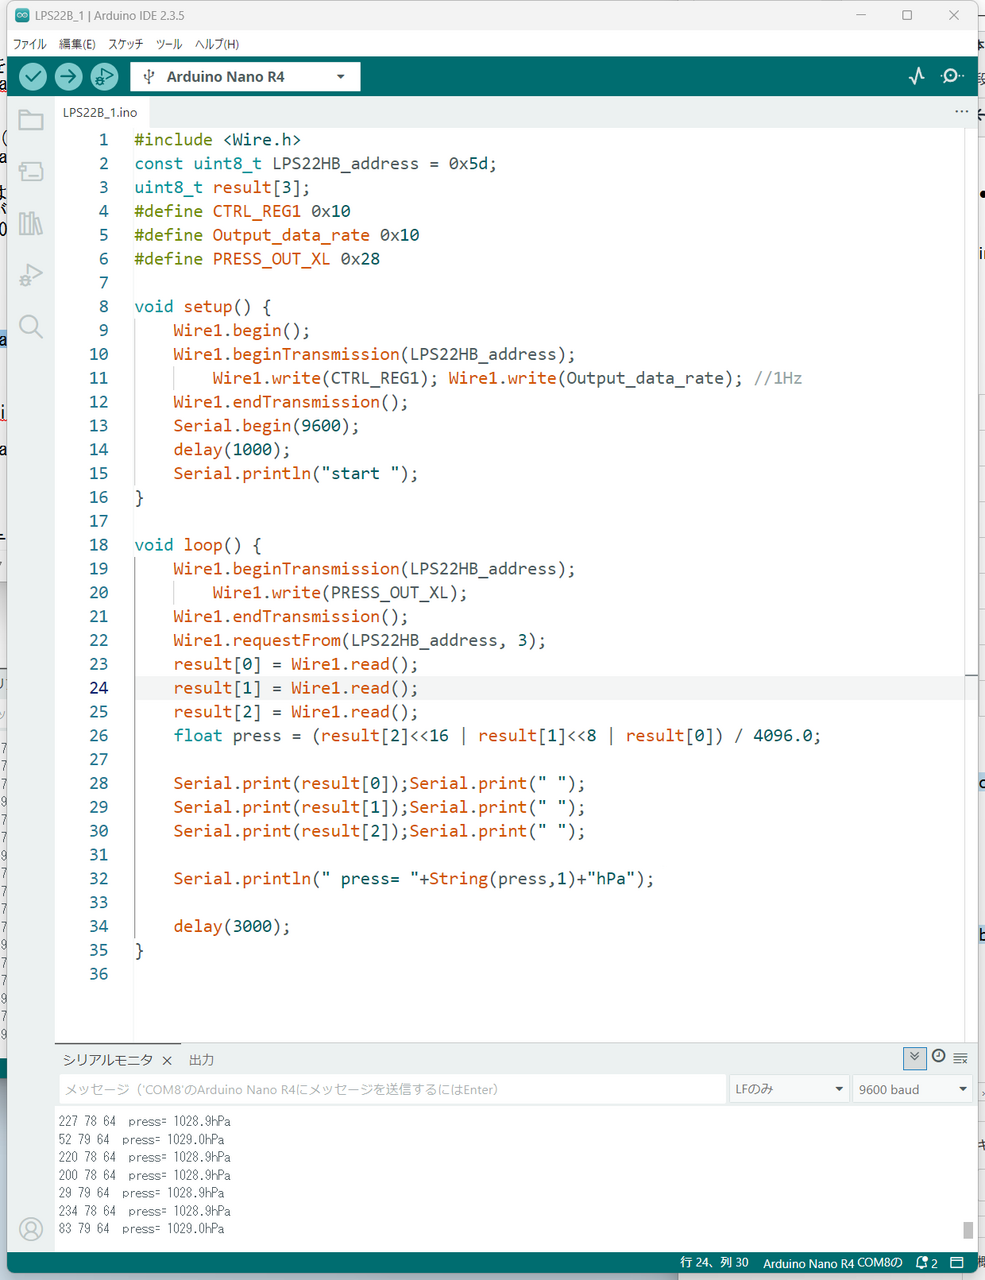Switch to the 出力 tab
Image resolution: width=985 pixels, height=1280 pixels.
tap(202, 1060)
